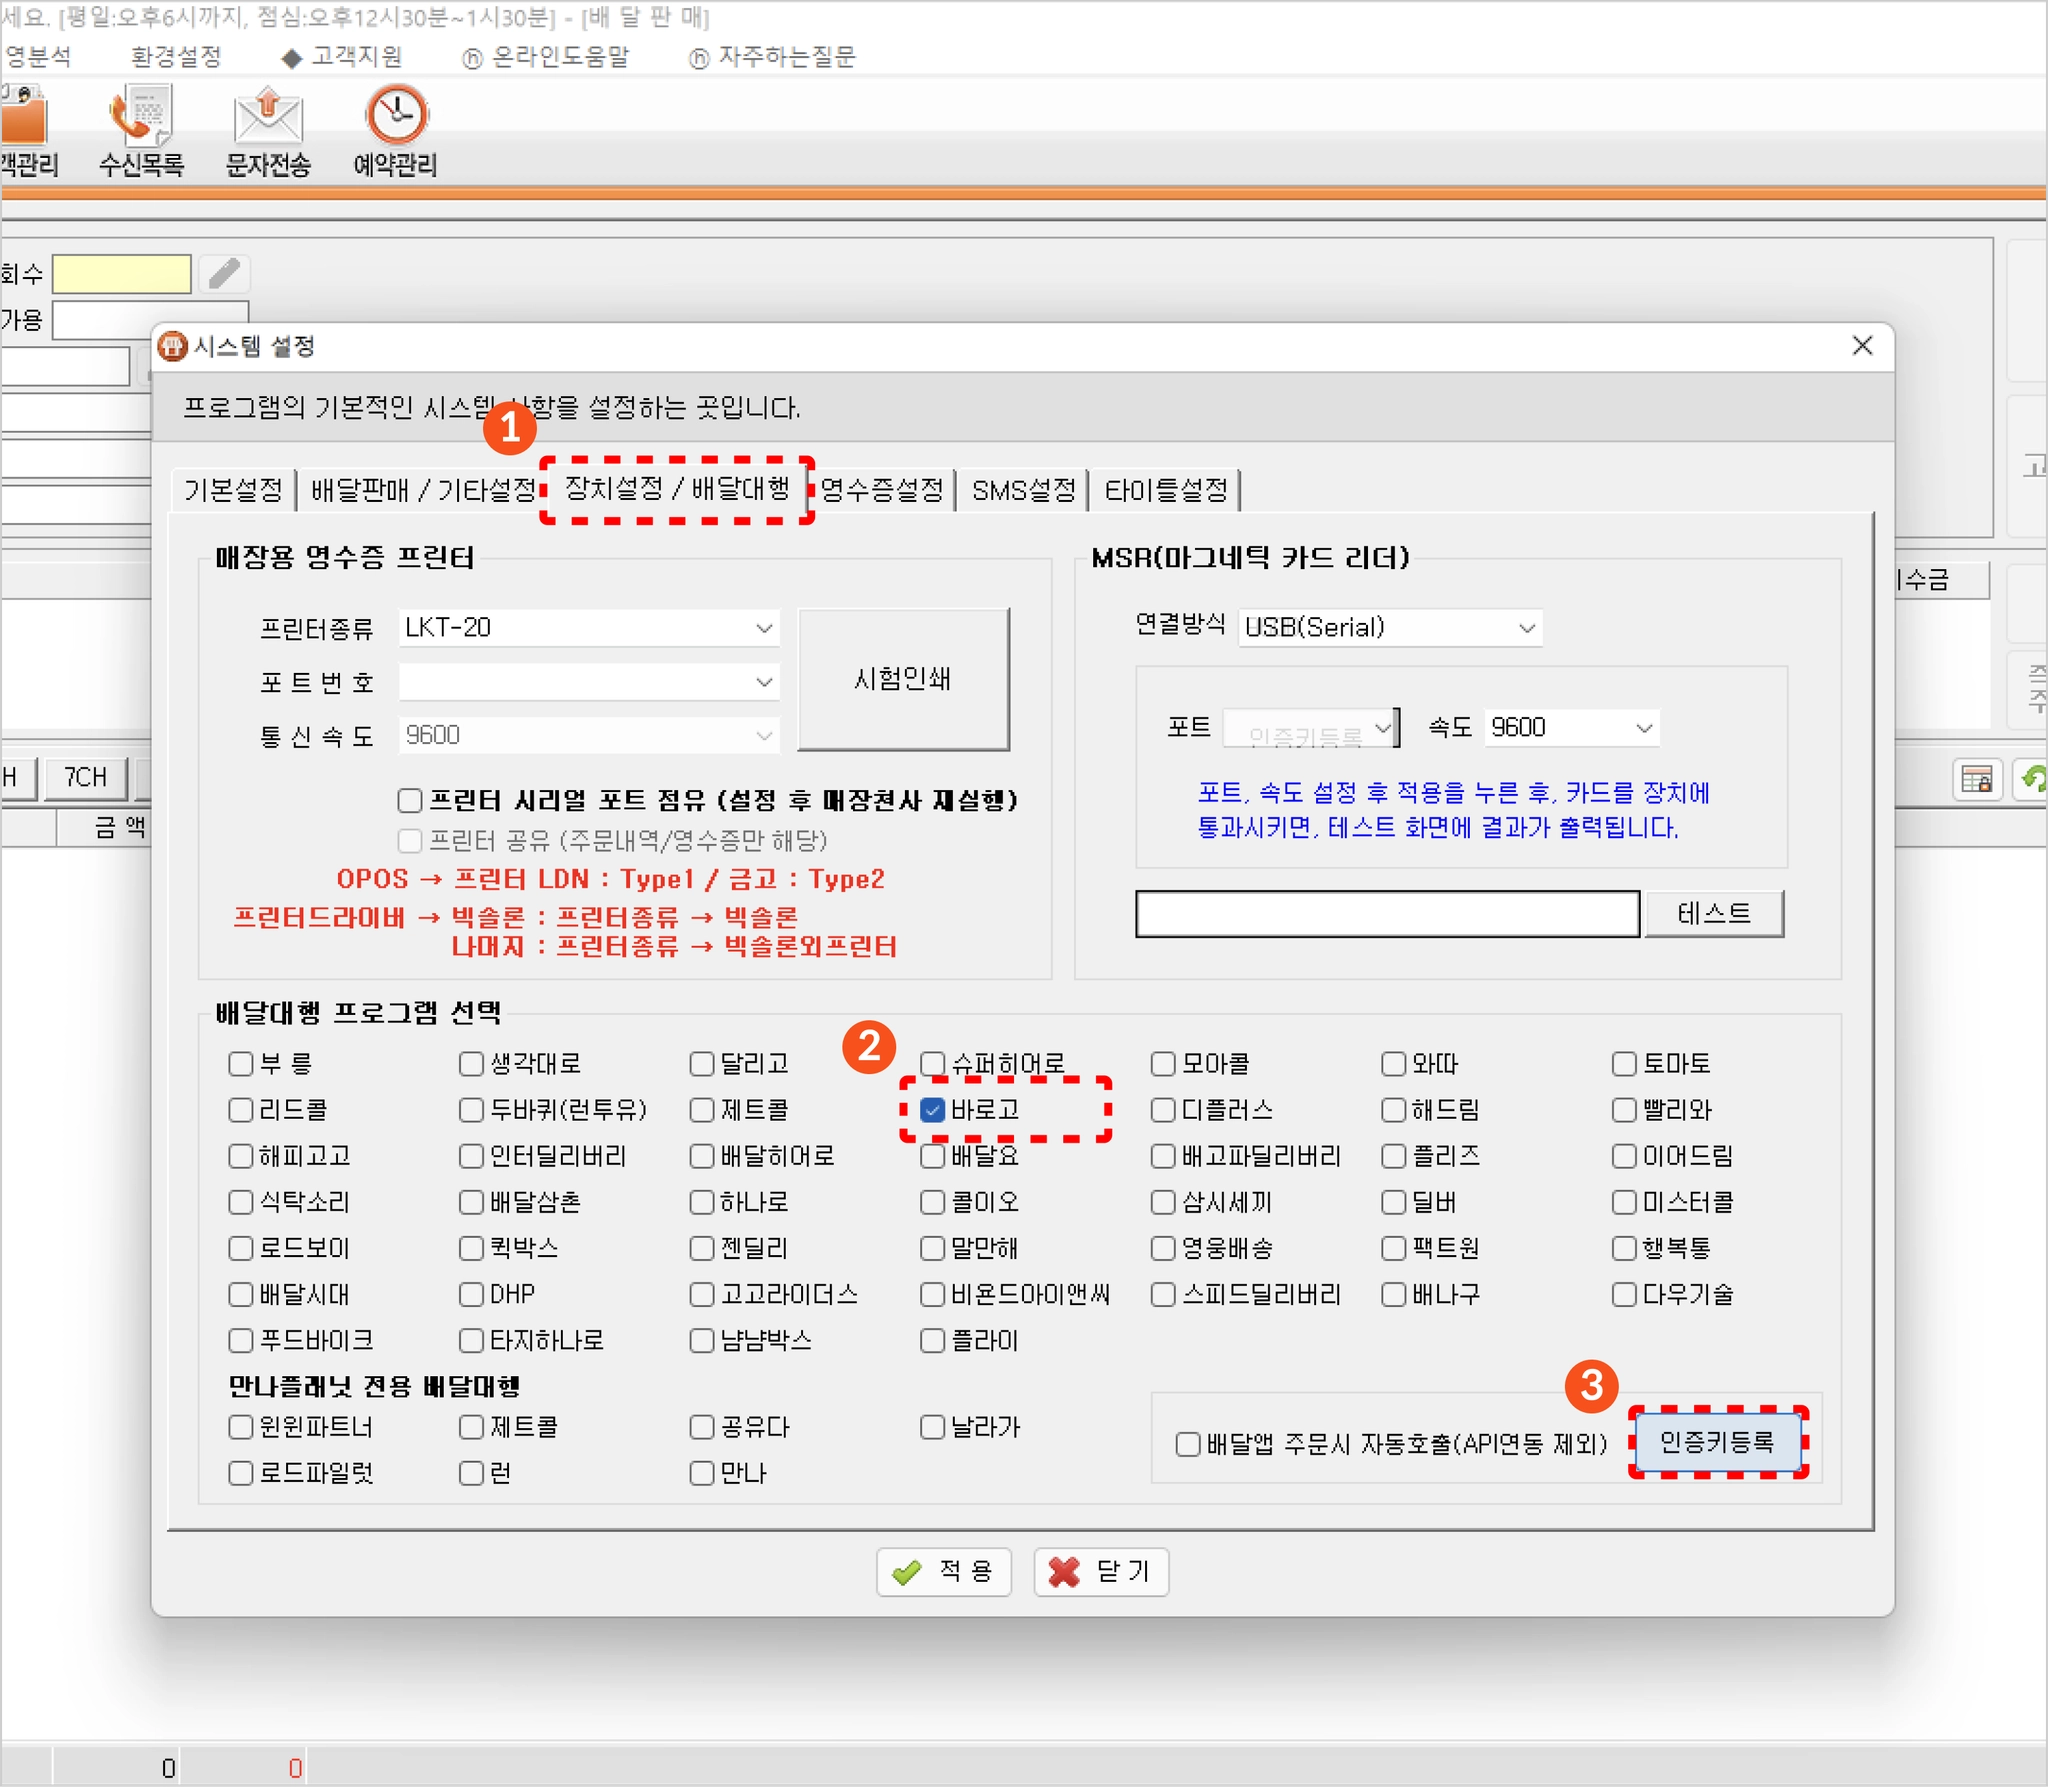Switch to the 영수증설정 tab
This screenshot has height=1787, width=2048.
coord(881,490)
